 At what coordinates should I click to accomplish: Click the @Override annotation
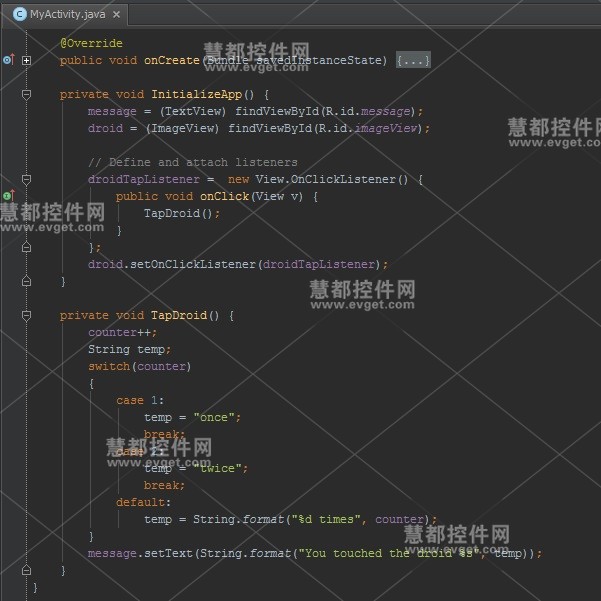(x=91, y=43)
